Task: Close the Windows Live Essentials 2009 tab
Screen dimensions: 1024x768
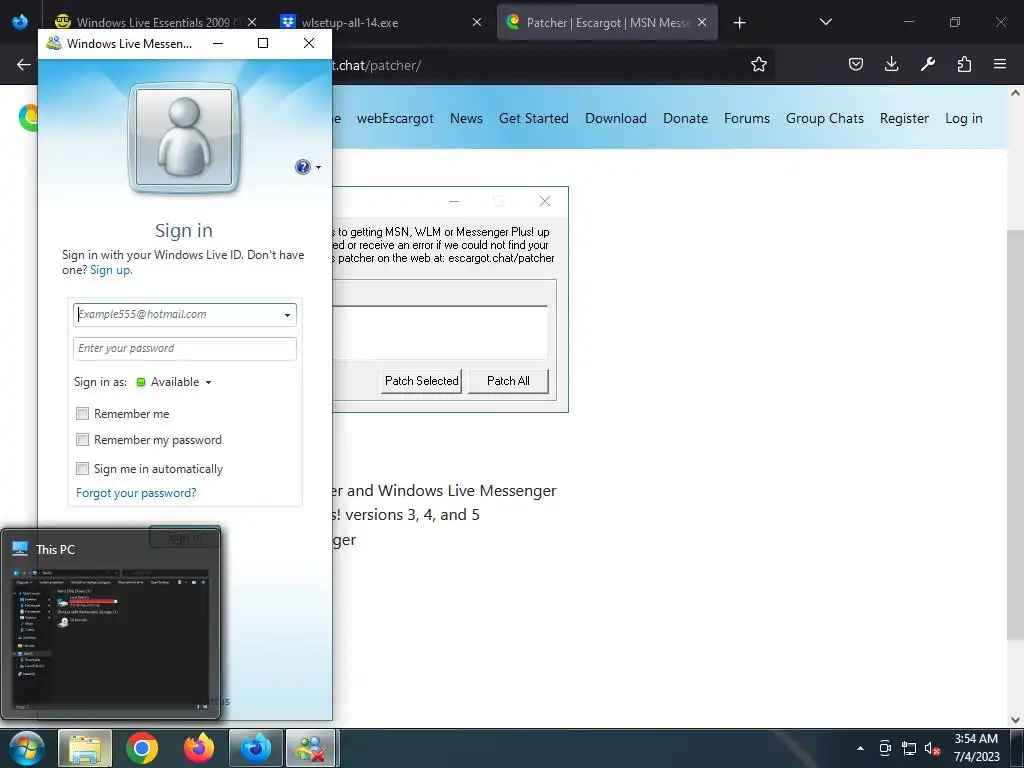Action: point(252,22)
